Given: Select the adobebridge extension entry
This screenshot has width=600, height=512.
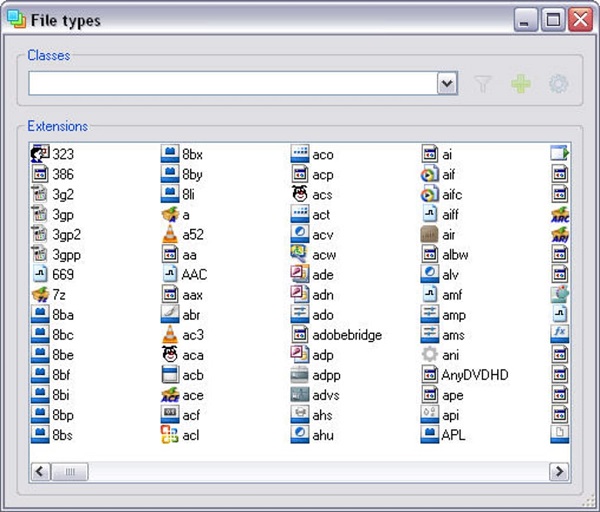Looking at the screenshot, I should [x=346, y=335].
